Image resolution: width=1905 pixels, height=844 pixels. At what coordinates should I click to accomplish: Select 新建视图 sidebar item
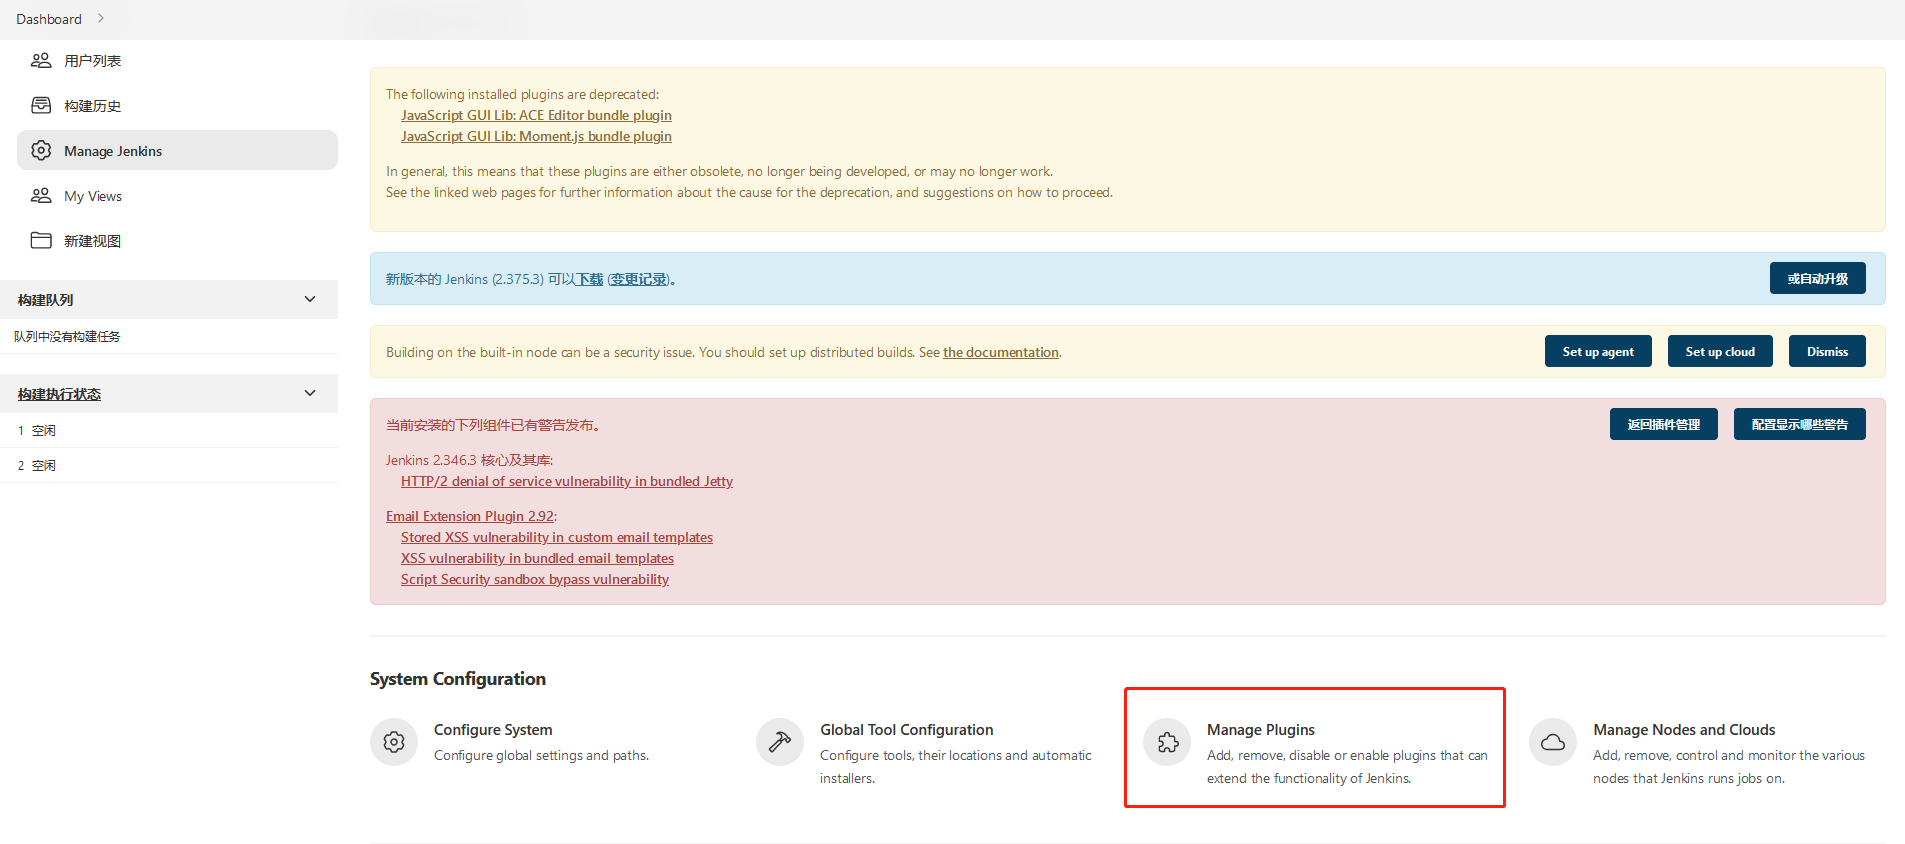point(177,241)
